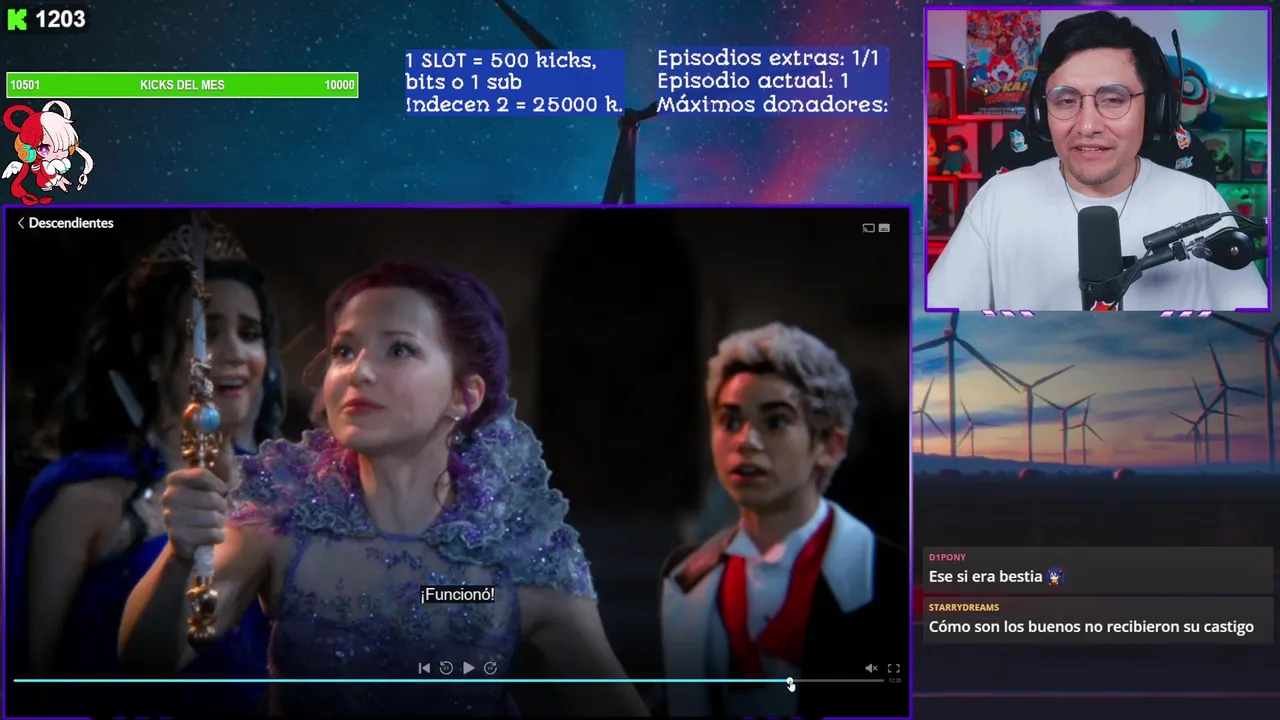Image resolution: width=1280 pixels, height=720 pixels.
Task: Seek on the video timeline bar
Action: [448, 681]
